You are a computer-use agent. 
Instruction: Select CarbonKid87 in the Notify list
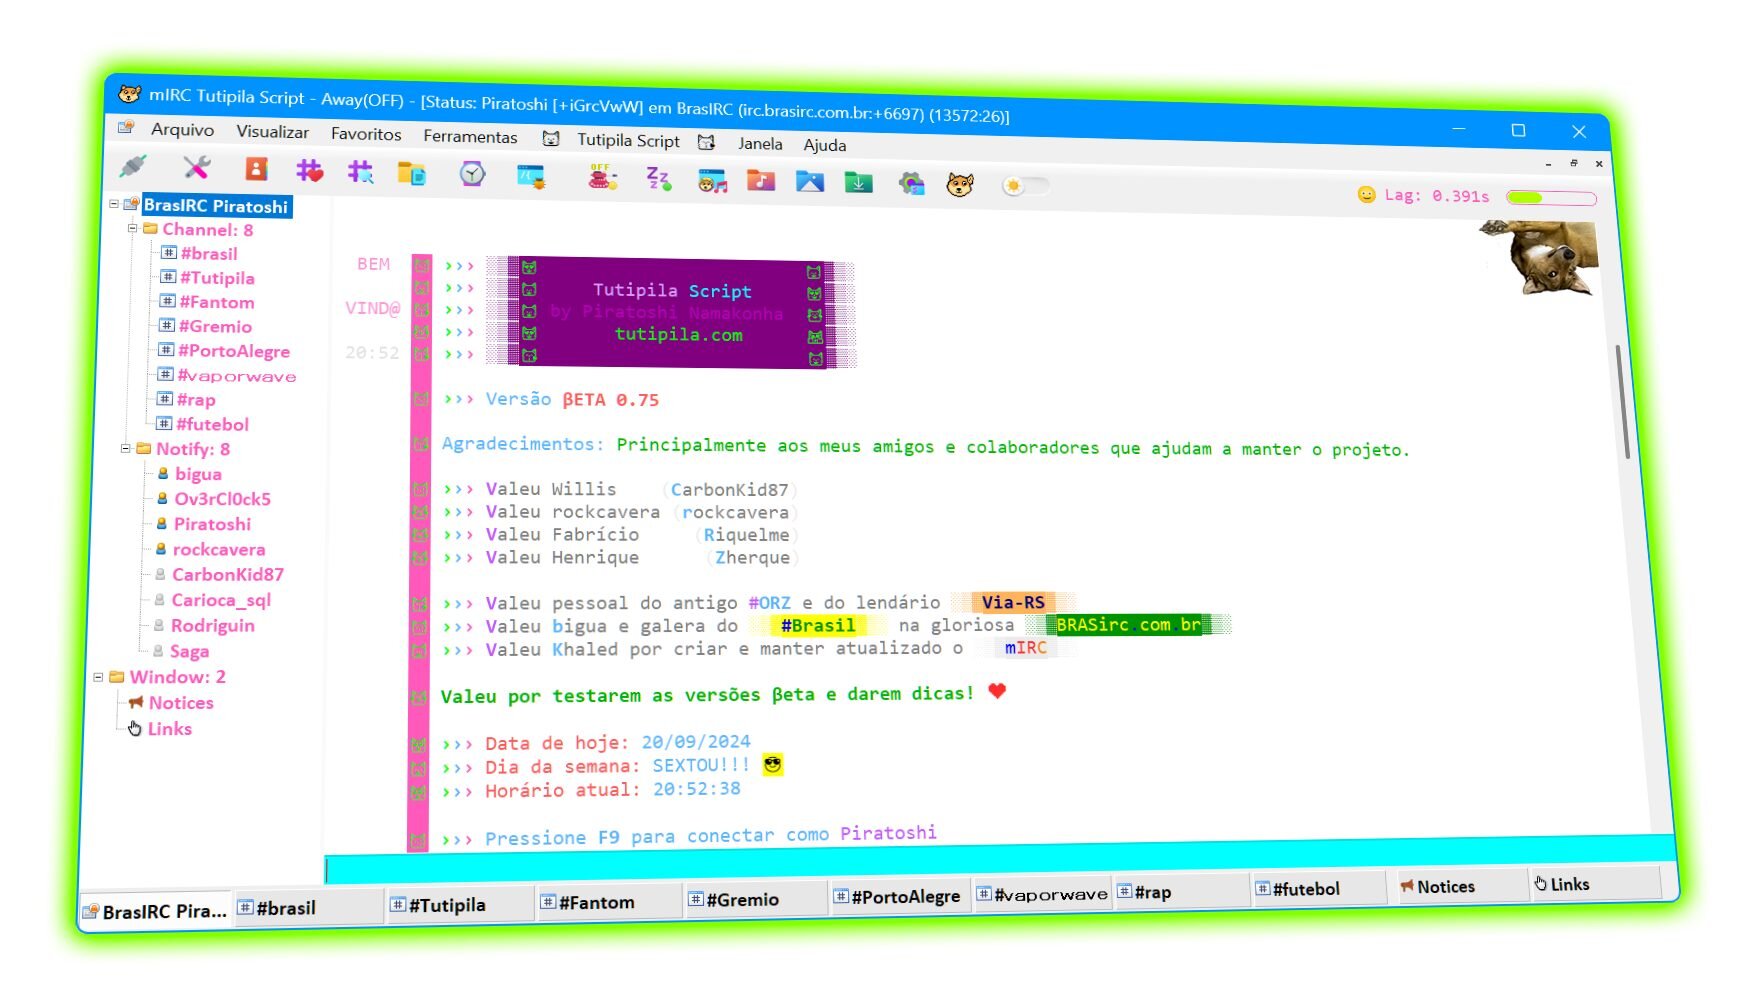(x=228, y=574)
